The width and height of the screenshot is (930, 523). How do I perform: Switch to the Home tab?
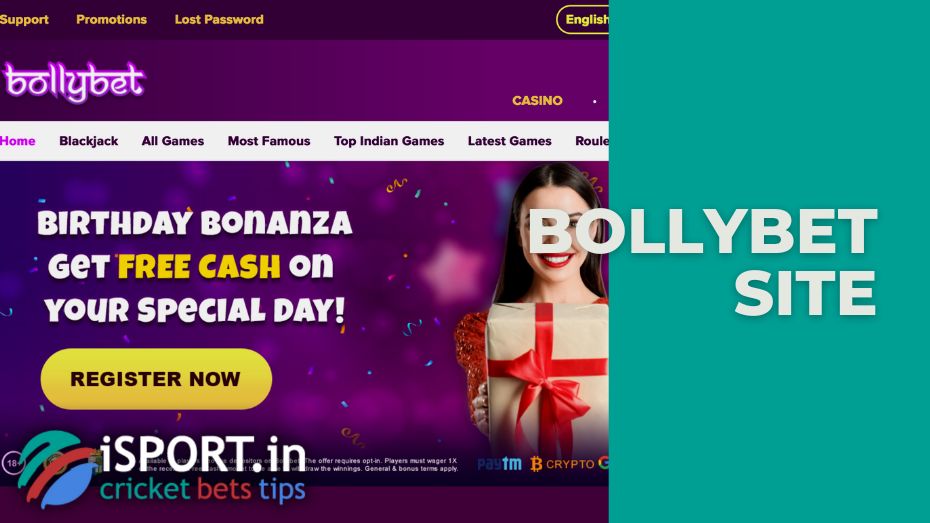(18, 141)
